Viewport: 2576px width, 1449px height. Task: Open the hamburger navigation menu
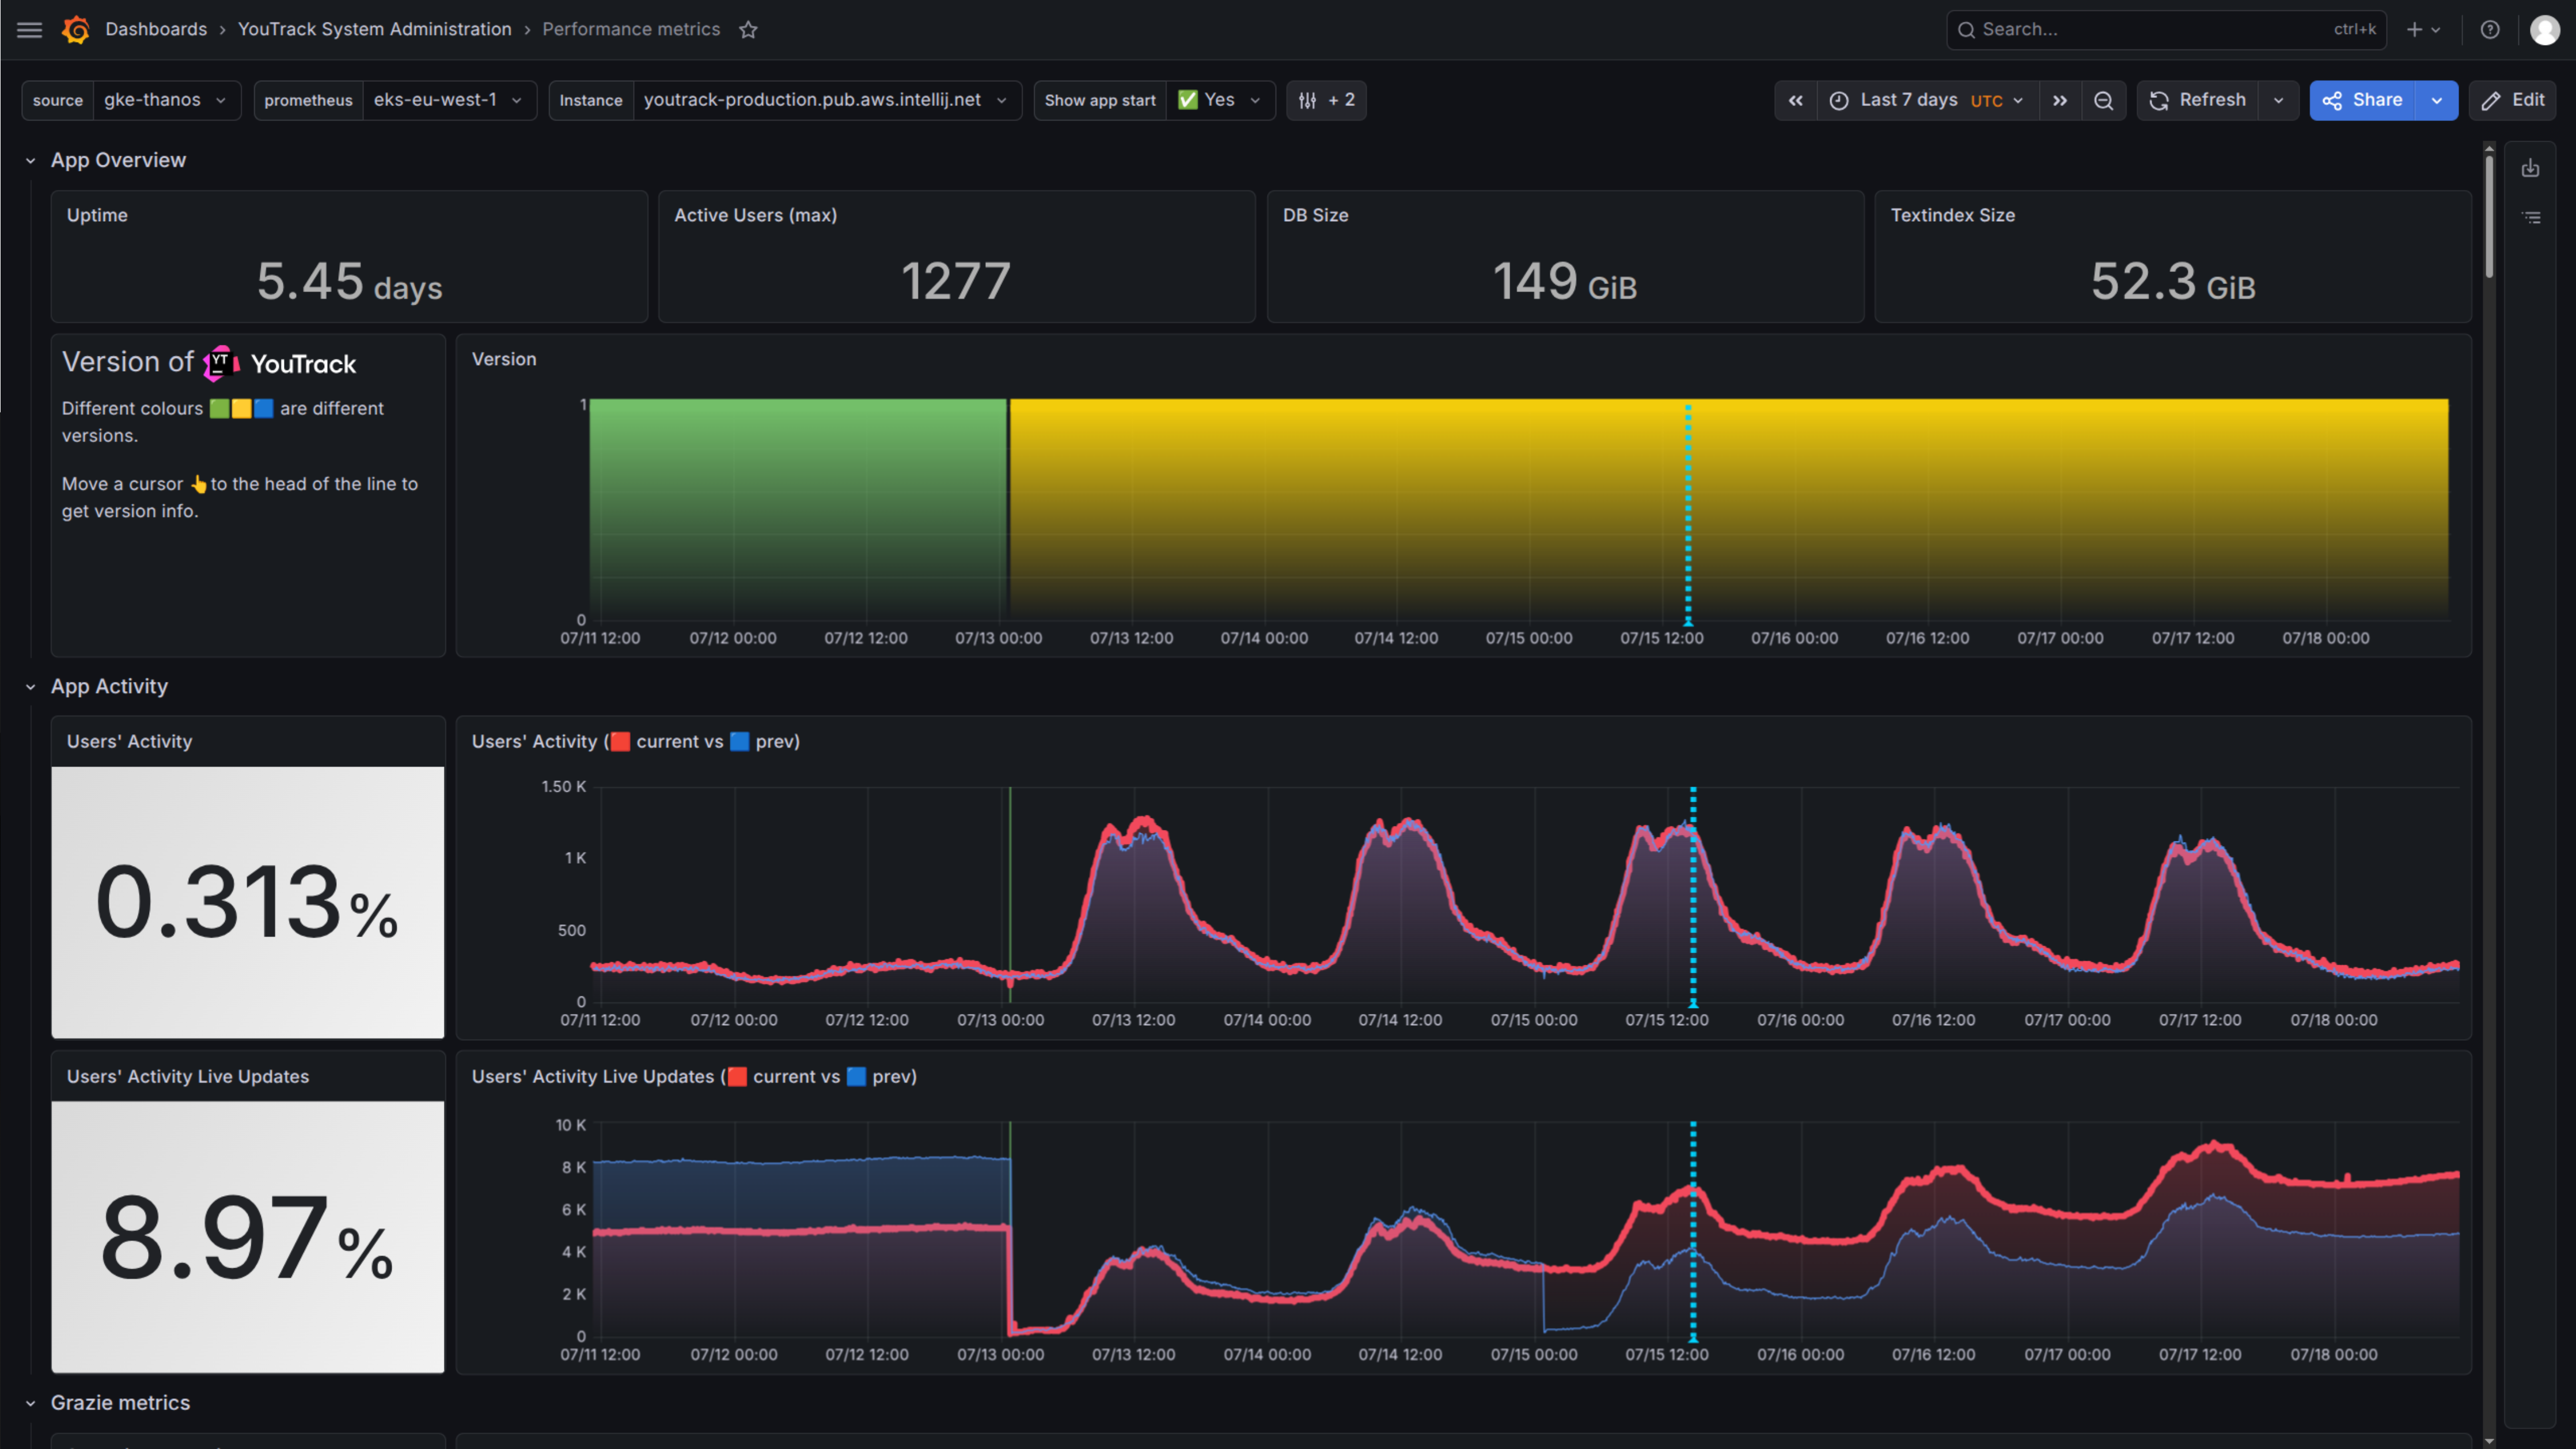point(30,30)
